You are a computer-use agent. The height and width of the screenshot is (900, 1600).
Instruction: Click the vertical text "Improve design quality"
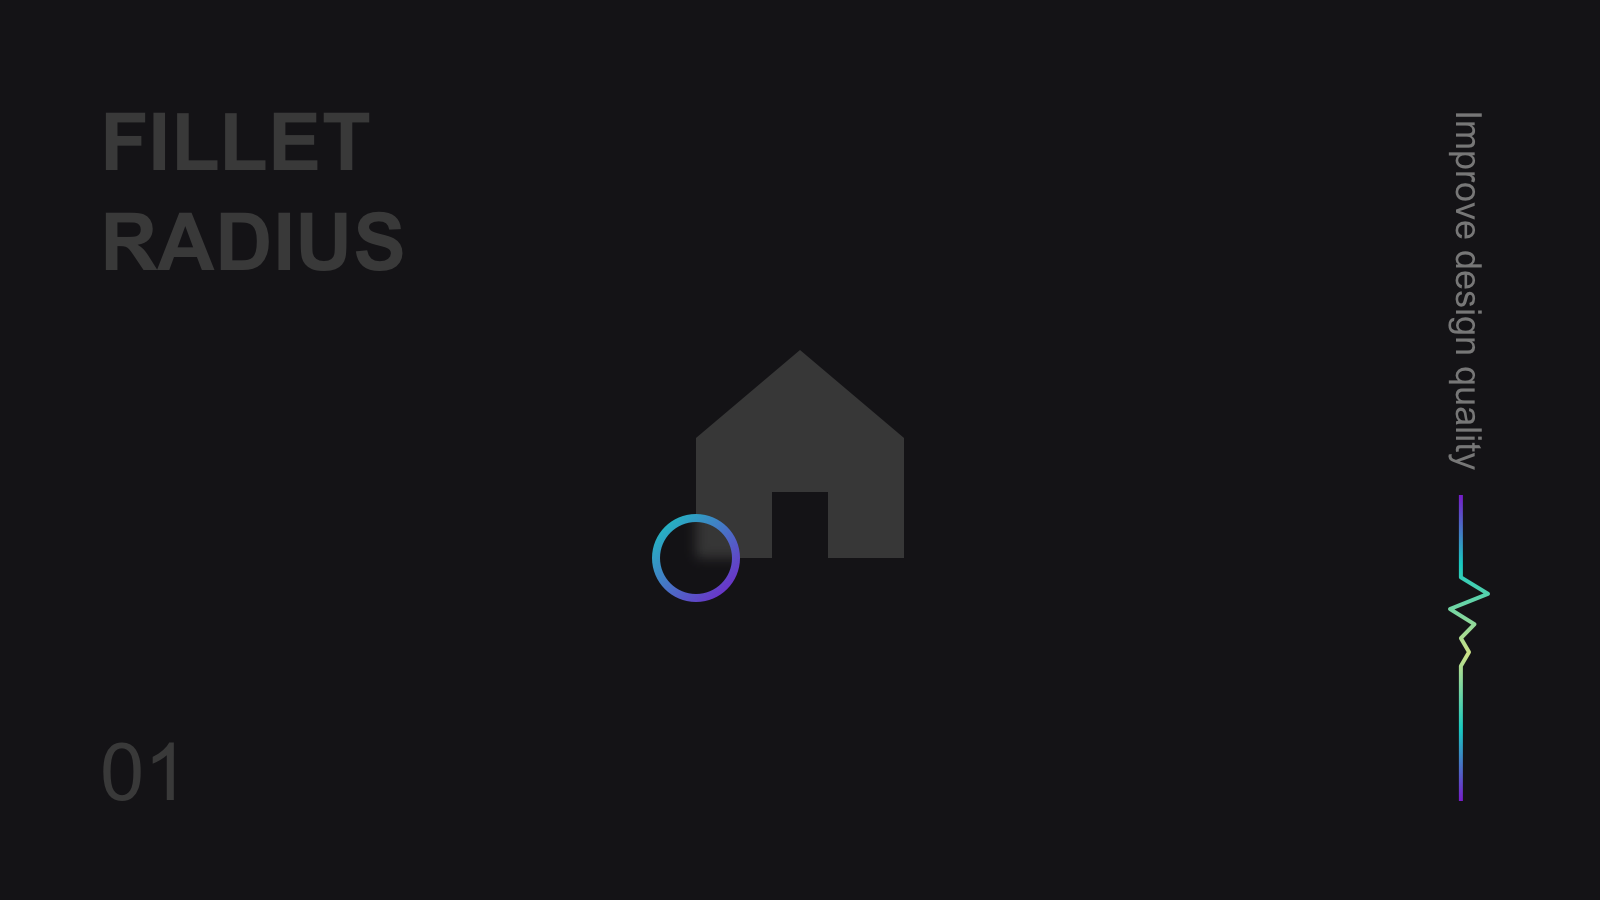pos(1466,290)
